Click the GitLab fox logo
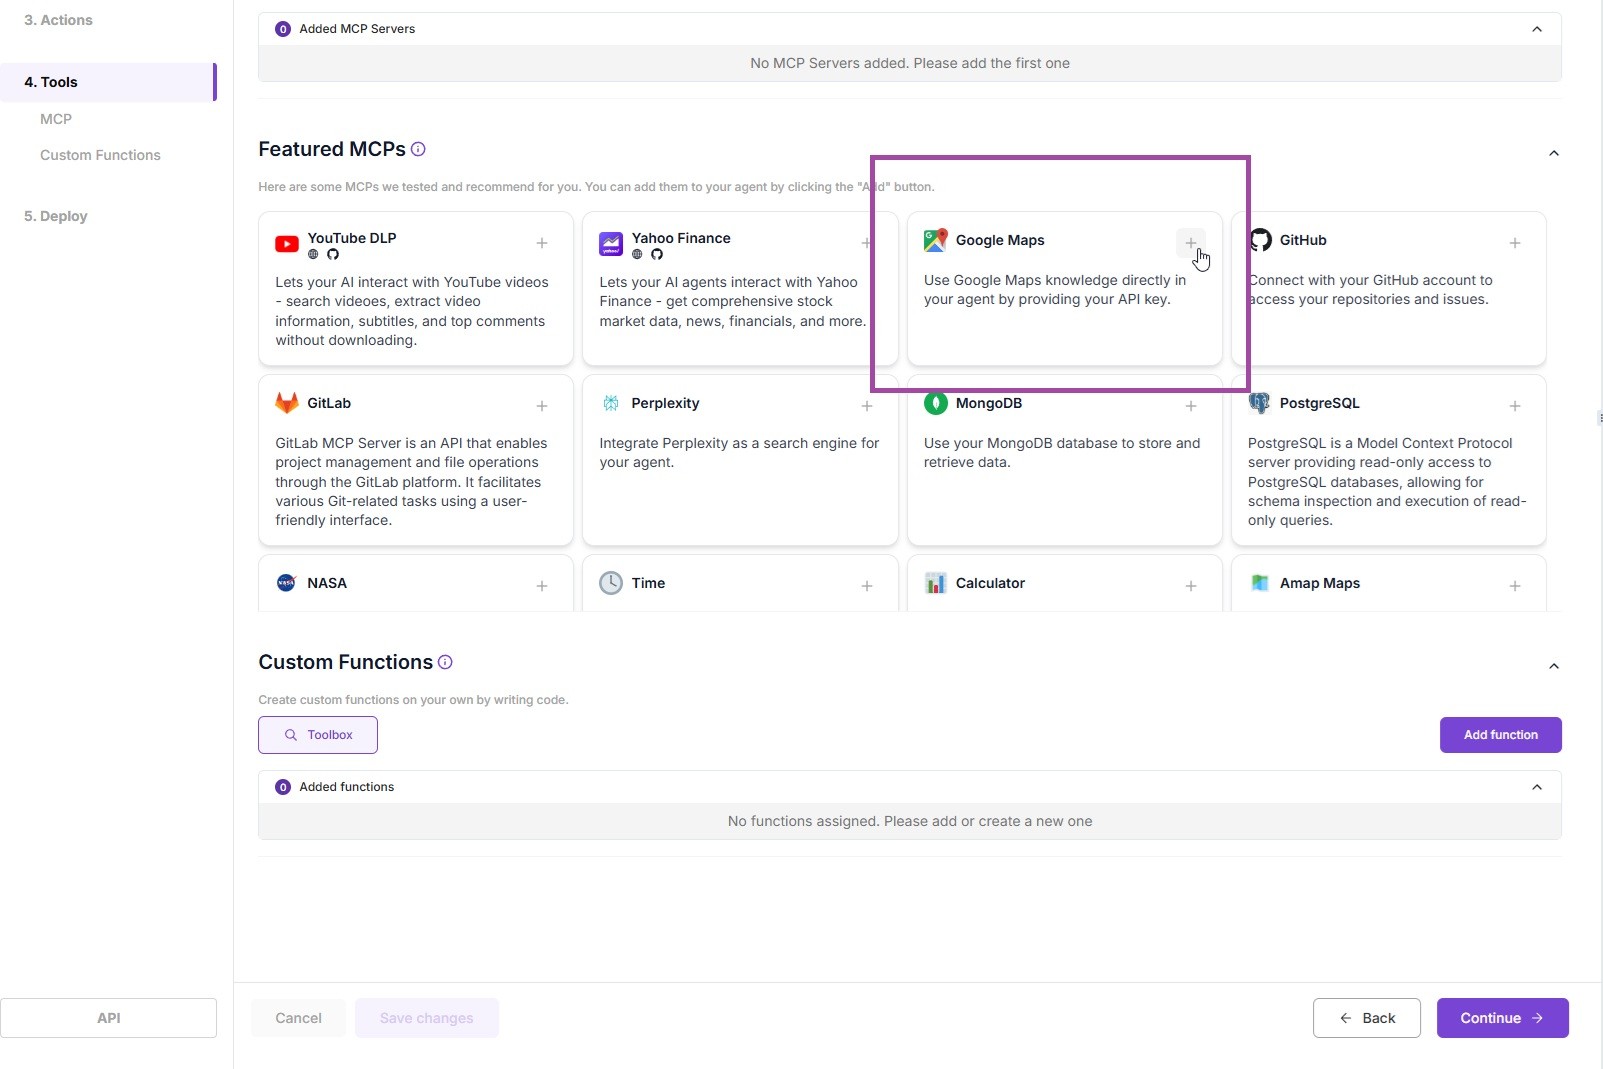This screenshot has width=1603, height=1069. (x=287, y=403)
